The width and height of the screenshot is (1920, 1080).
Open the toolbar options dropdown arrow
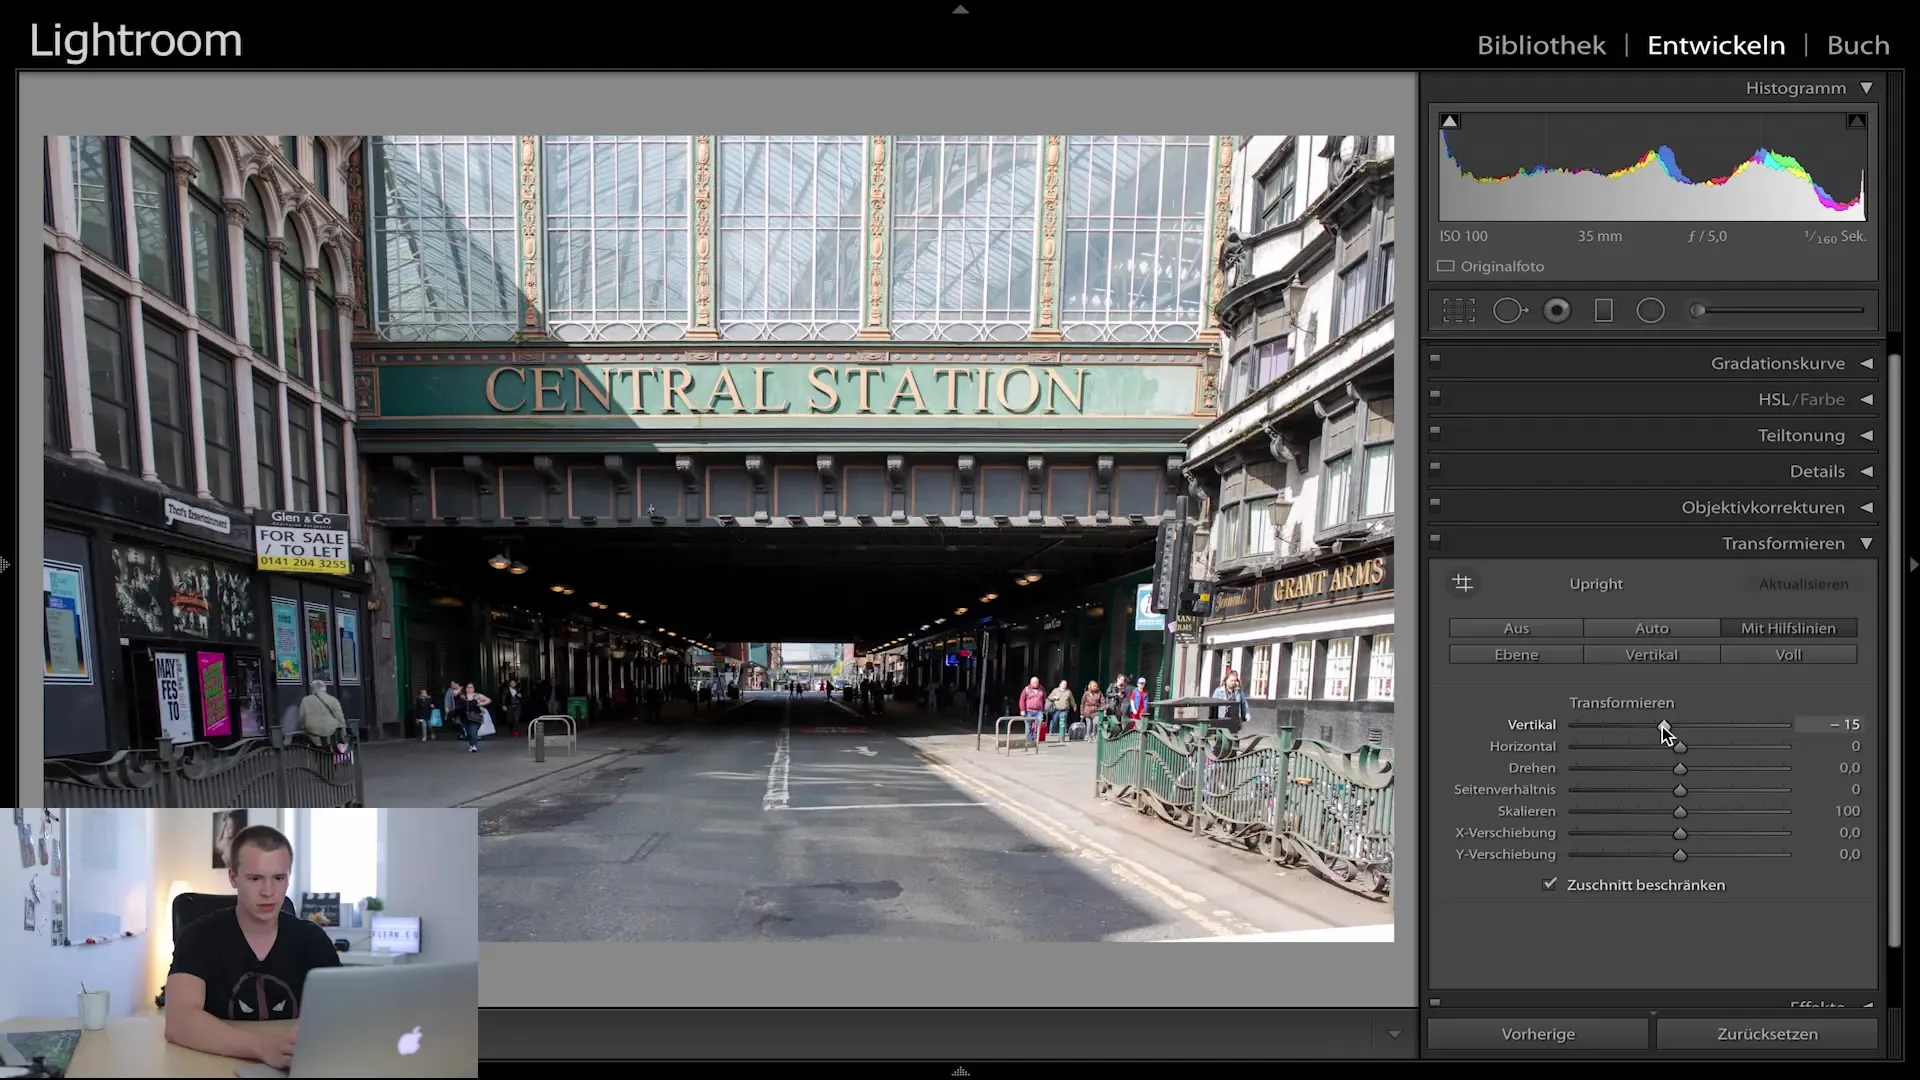point(1394,1034)
